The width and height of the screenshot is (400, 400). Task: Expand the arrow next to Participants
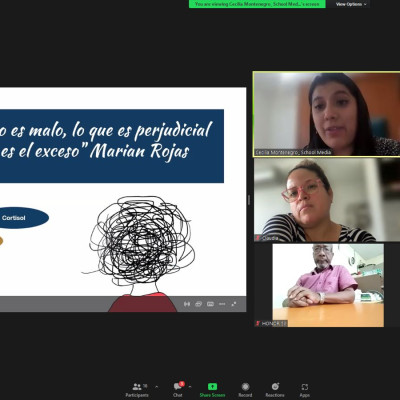click(157, 387)
